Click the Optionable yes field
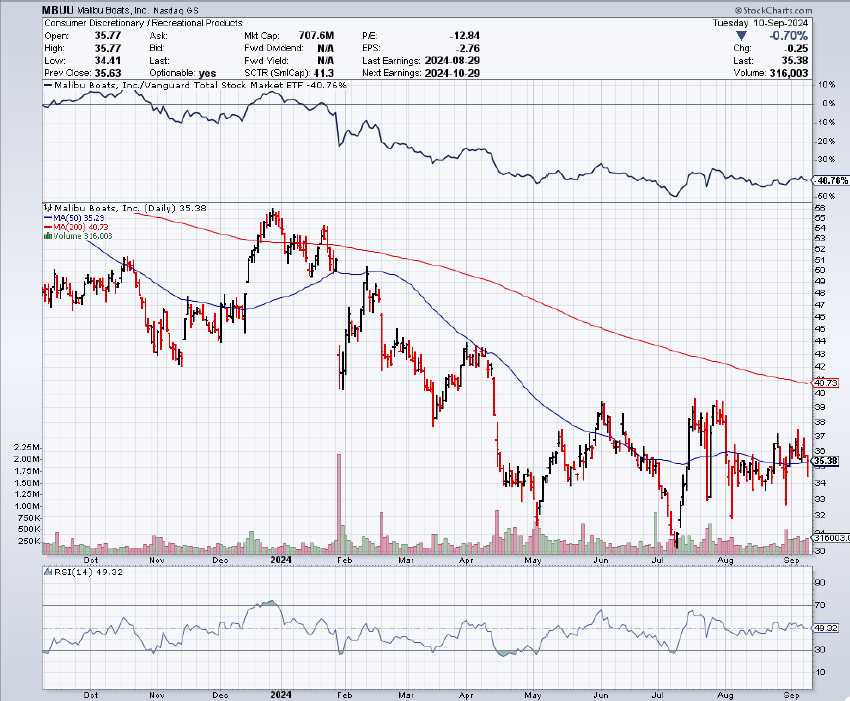Viewport: 850px width, 701px height. coord(183,73)
